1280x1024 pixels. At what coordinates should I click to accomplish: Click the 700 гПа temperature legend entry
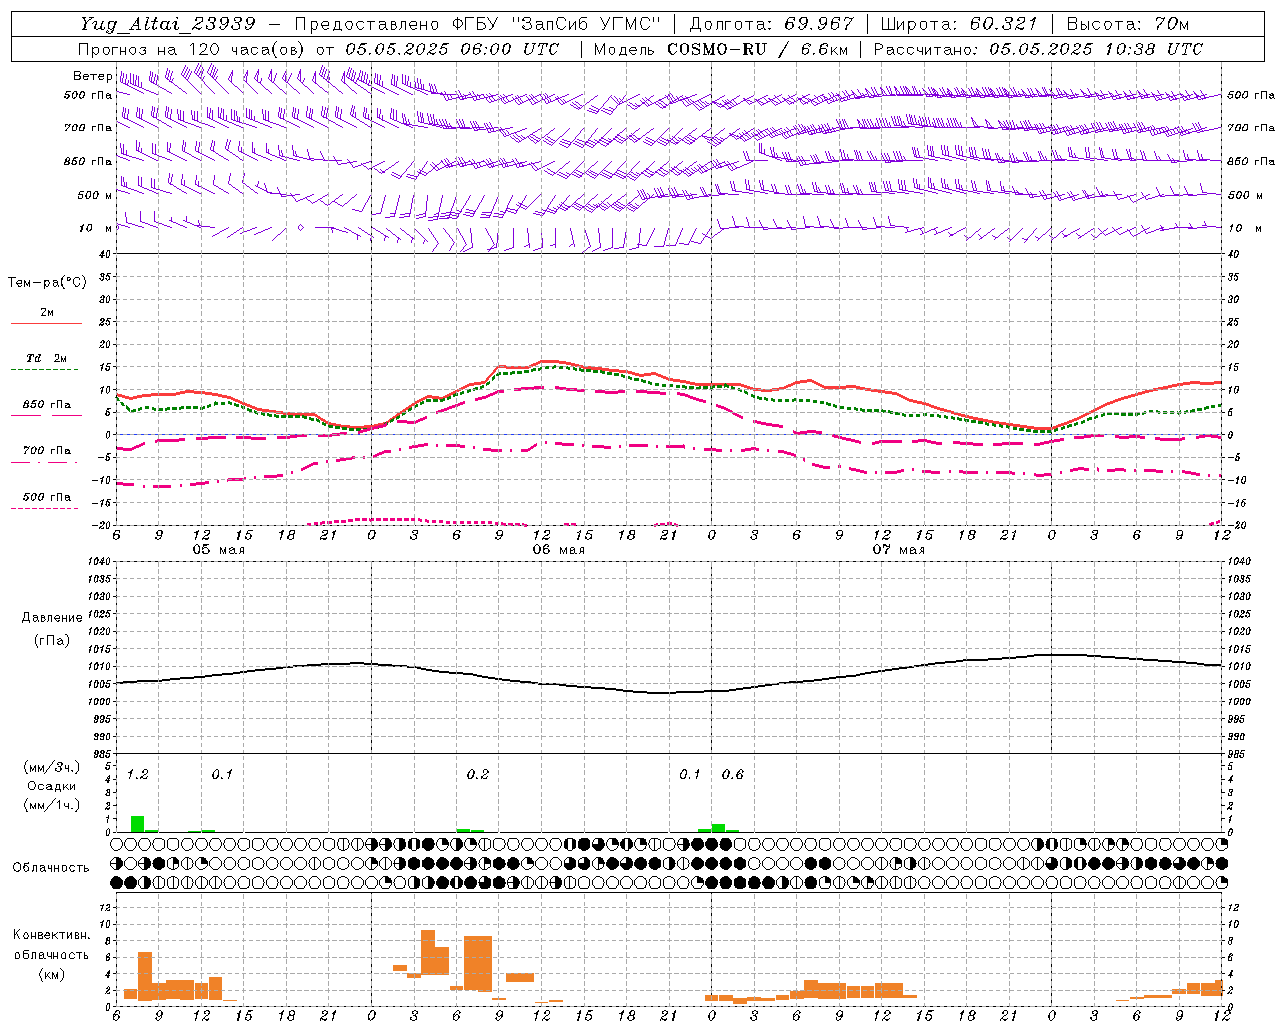coord(46,451)
